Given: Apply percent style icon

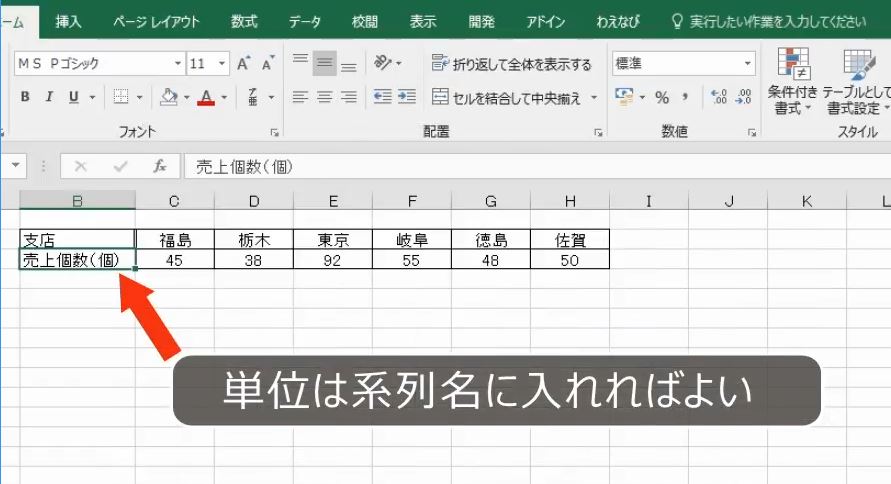Looking at the screenshot, I should coord(662,98).
